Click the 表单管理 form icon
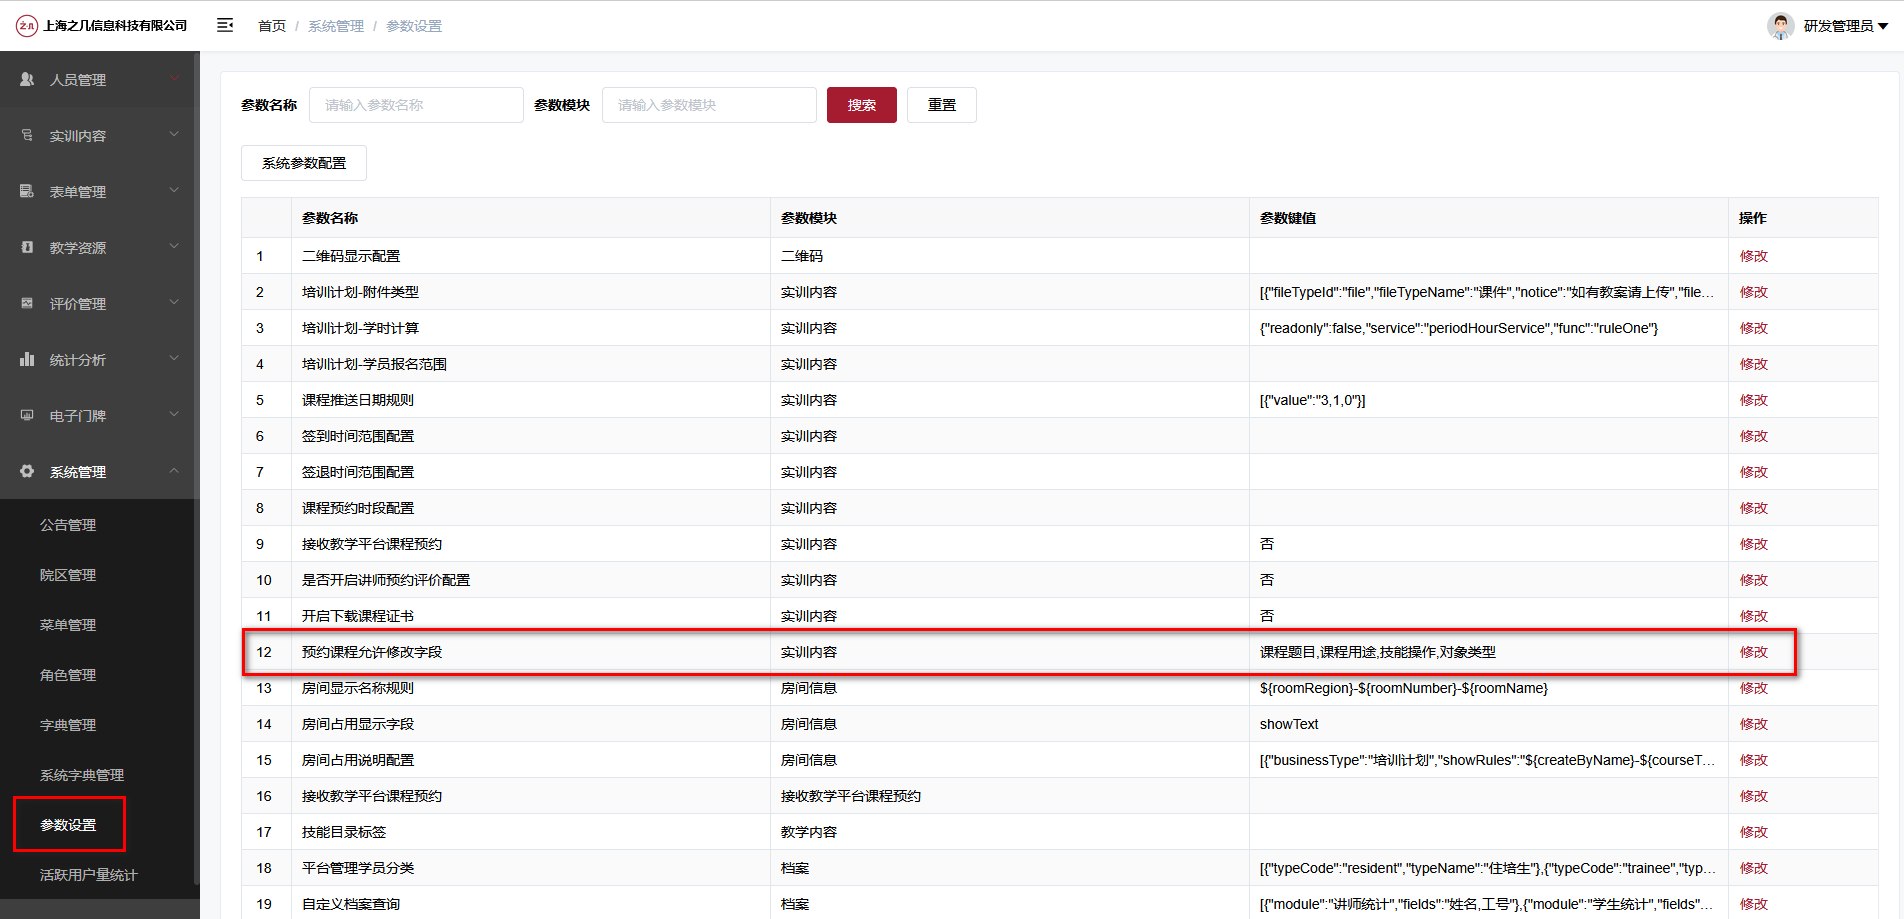The height and width of the screenshot is (919, 1904). coord(27,191)
